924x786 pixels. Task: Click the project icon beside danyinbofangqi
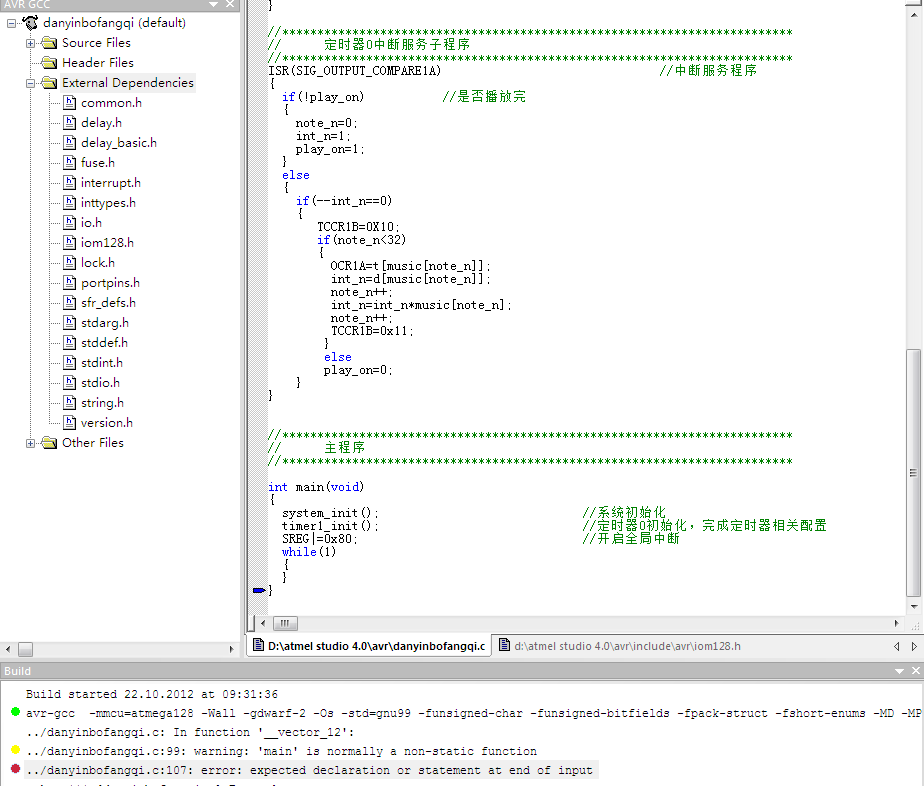coord(30,23)
